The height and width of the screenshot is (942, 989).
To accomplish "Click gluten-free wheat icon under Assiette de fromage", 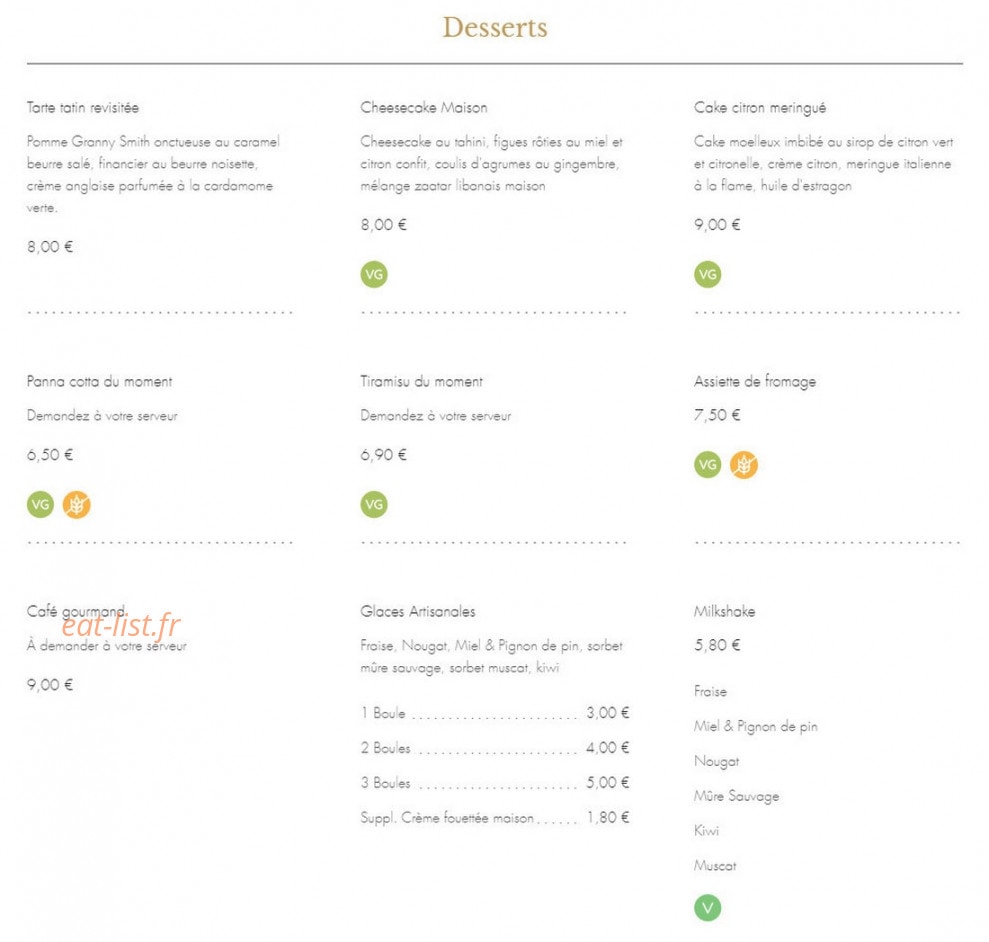I will [x=744, y=465].
